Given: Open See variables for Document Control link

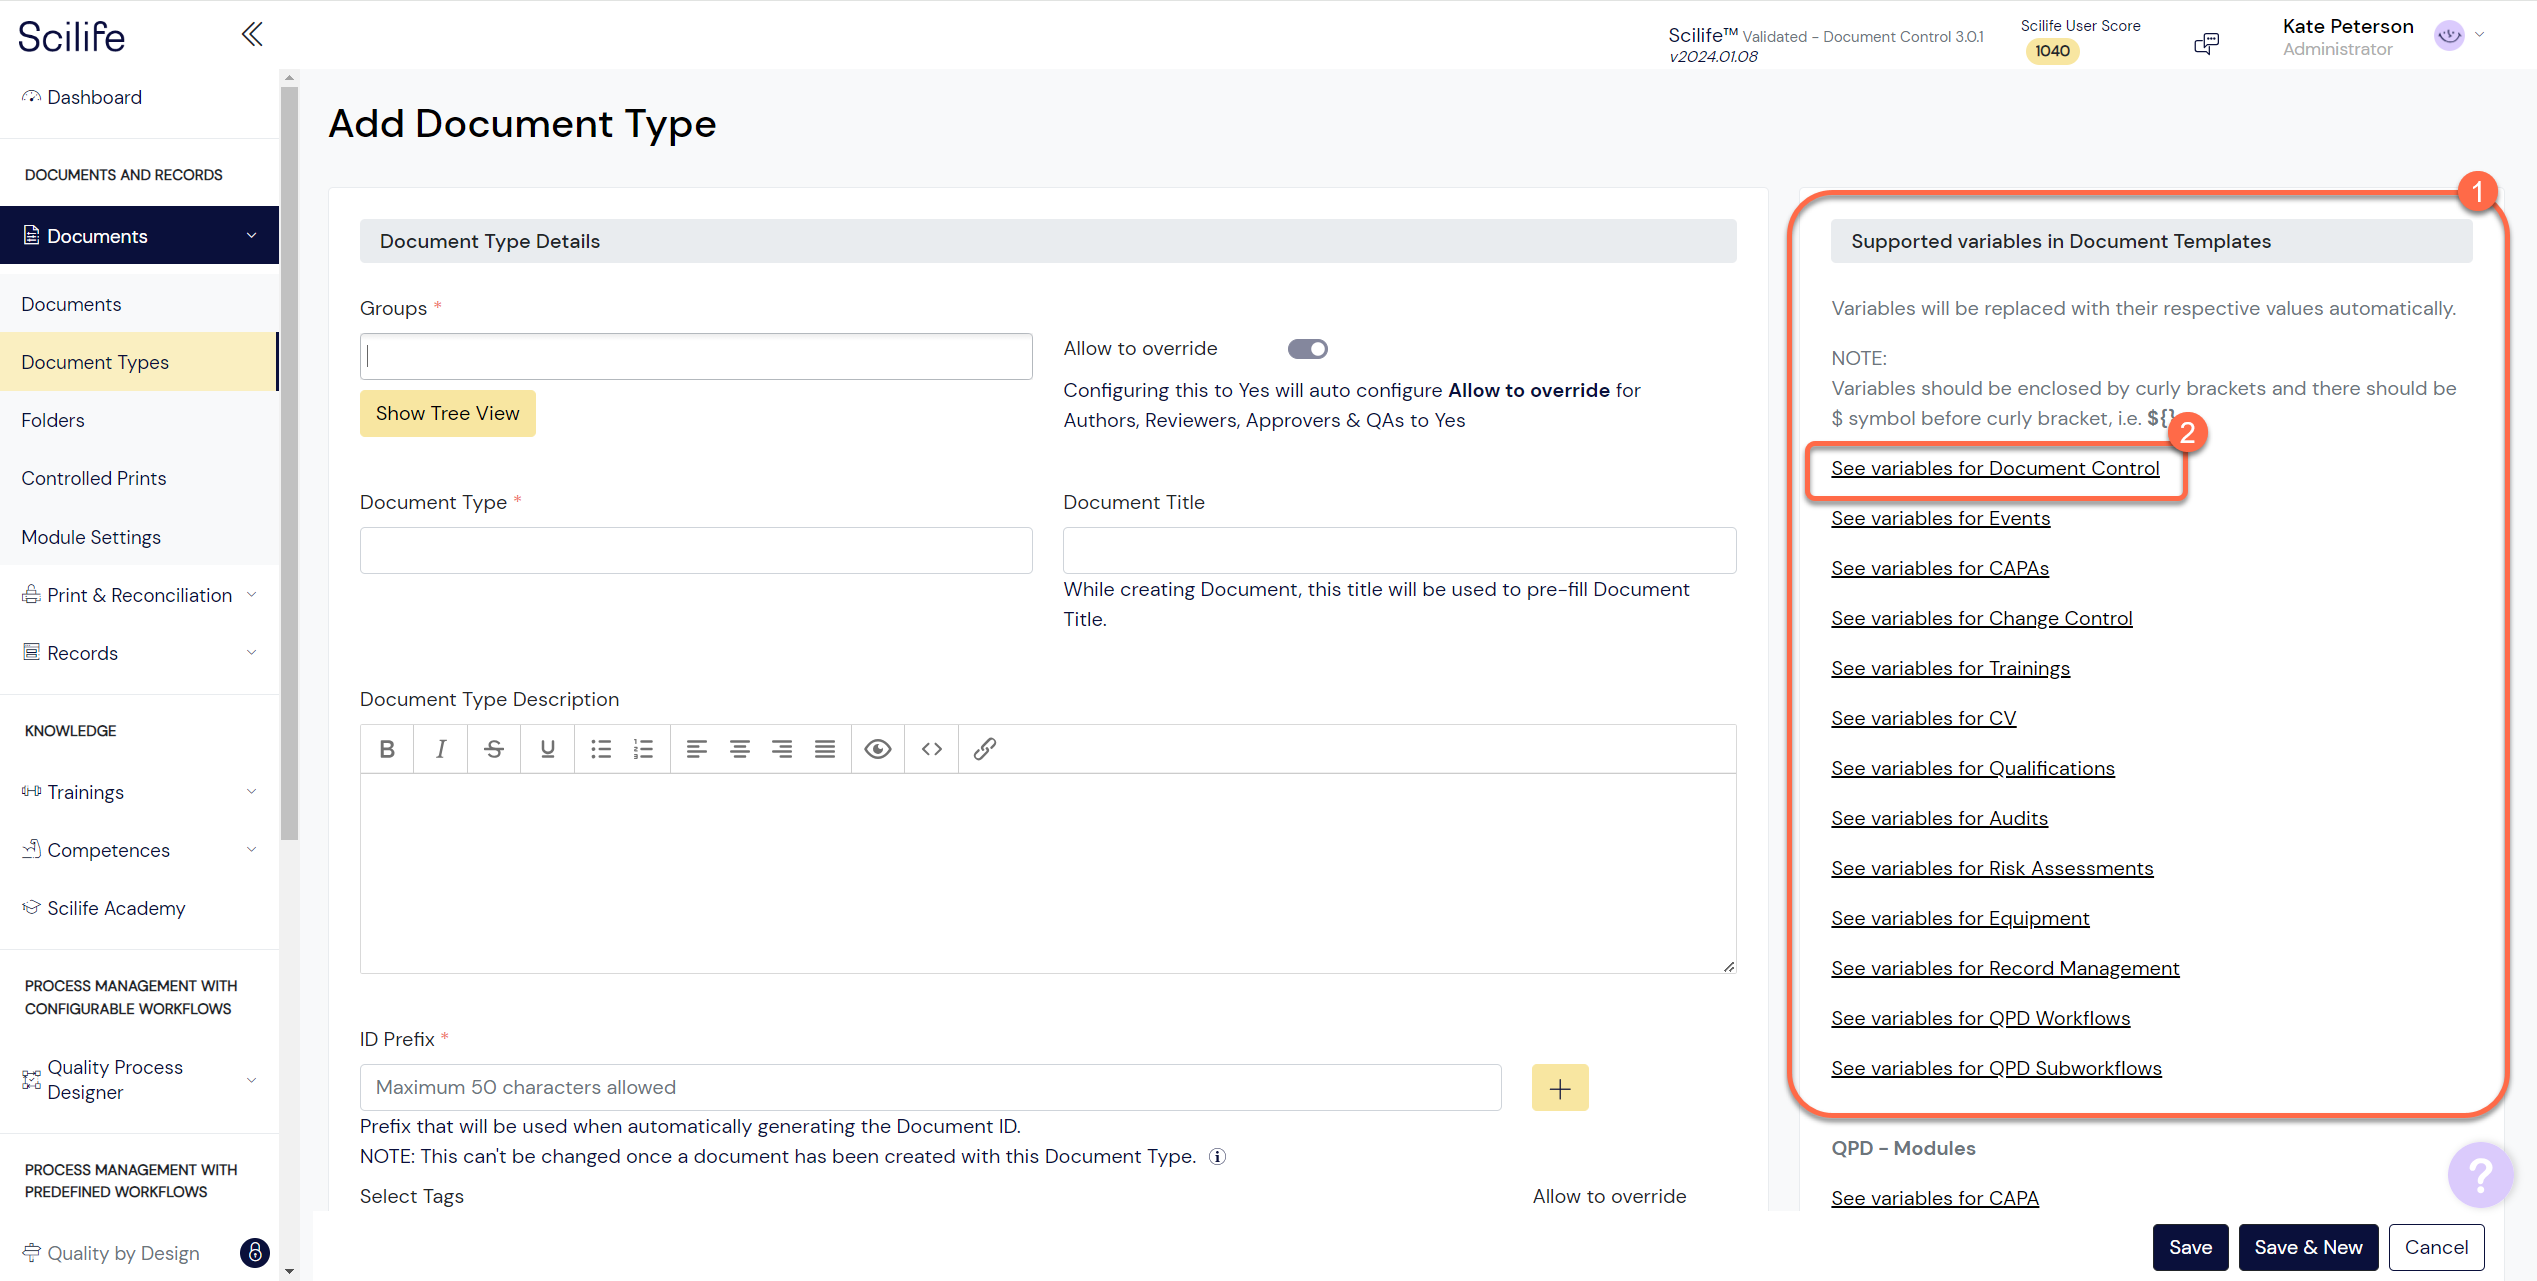Looking at the screenshot, I should [1994, 468].
